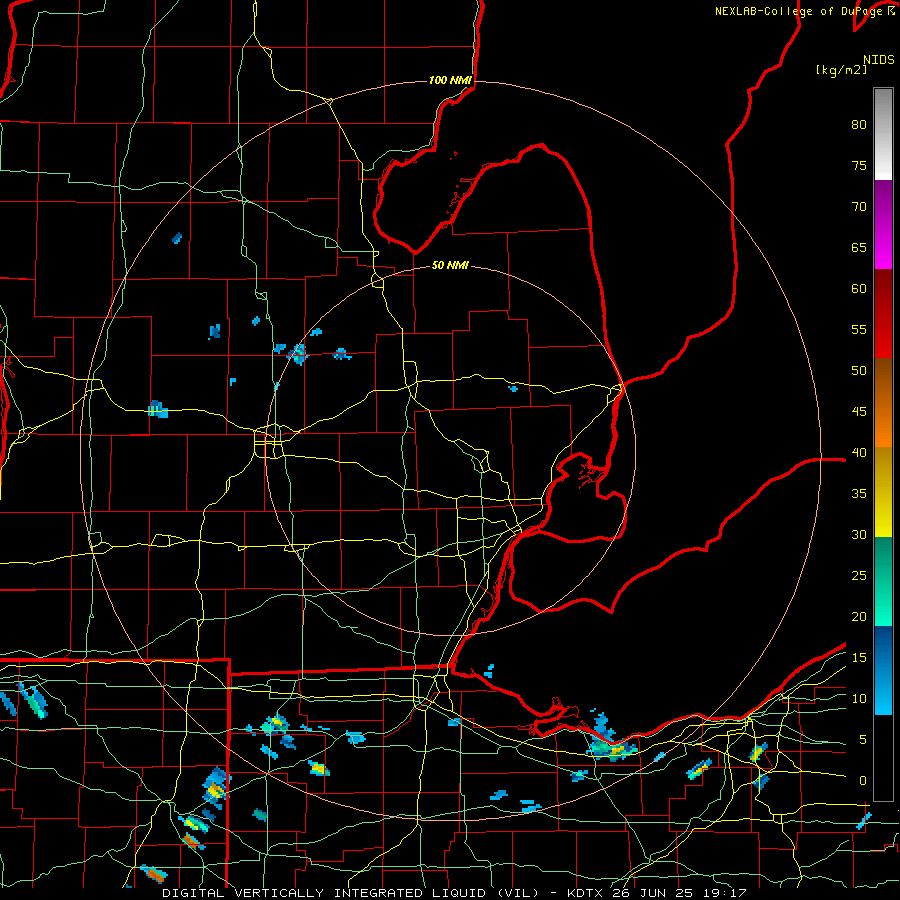Pick the black bottom segment of the color bar
Image resolution: width=900 pixels, height=900 pixels.
click(883, 758)
